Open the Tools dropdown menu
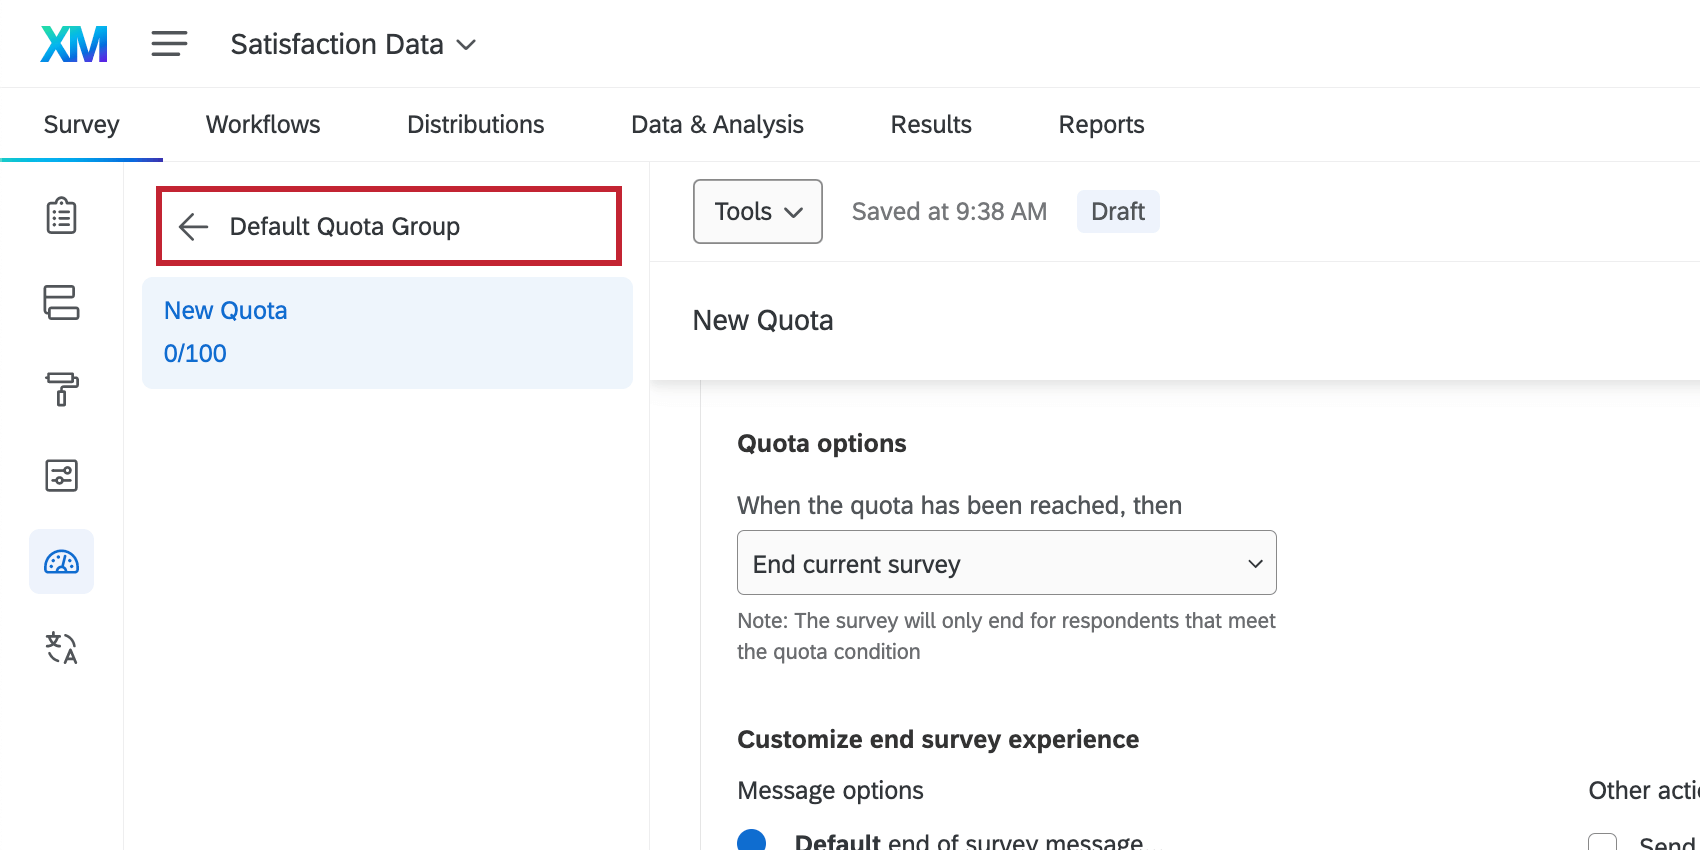Screen dimensions: 1700x850 pyautogui.click(x=757, y=212)
